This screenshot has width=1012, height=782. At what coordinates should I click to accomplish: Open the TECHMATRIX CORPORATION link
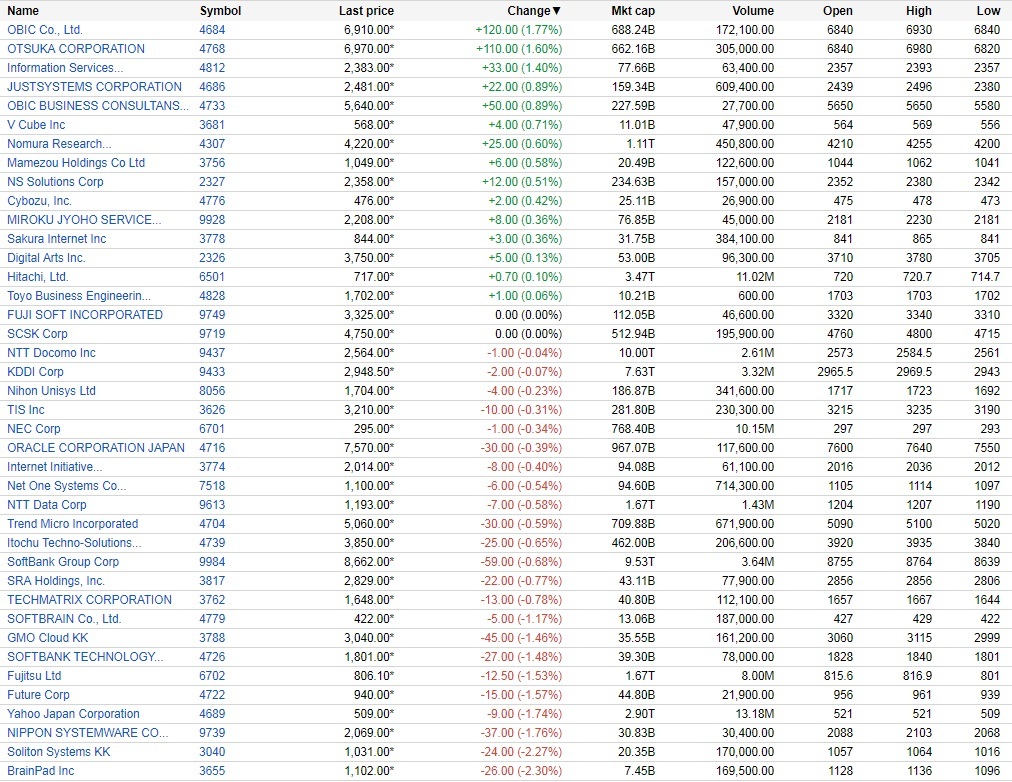(x=89, y=600)
